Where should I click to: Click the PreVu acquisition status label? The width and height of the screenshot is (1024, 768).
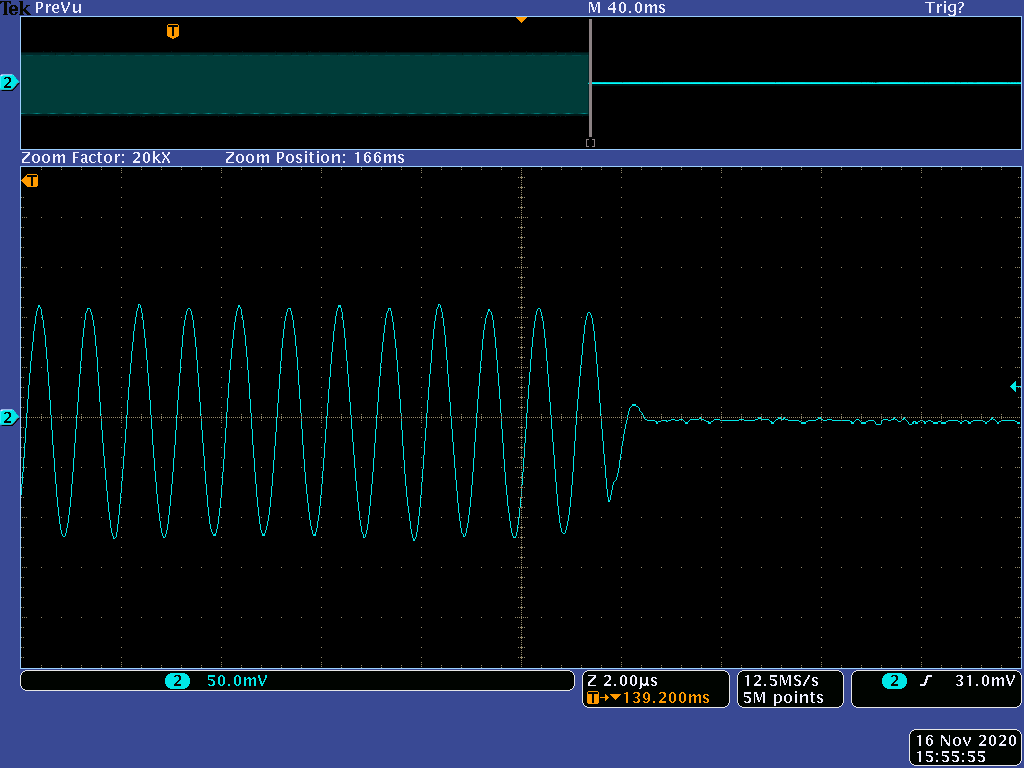tap(59, 8)
